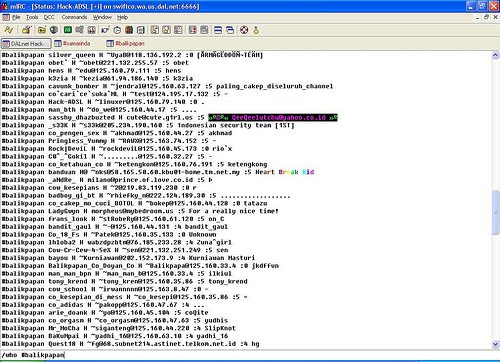Click the k3zia row
The height and width of the screenshot is (362, 500).
coord(97,78)
